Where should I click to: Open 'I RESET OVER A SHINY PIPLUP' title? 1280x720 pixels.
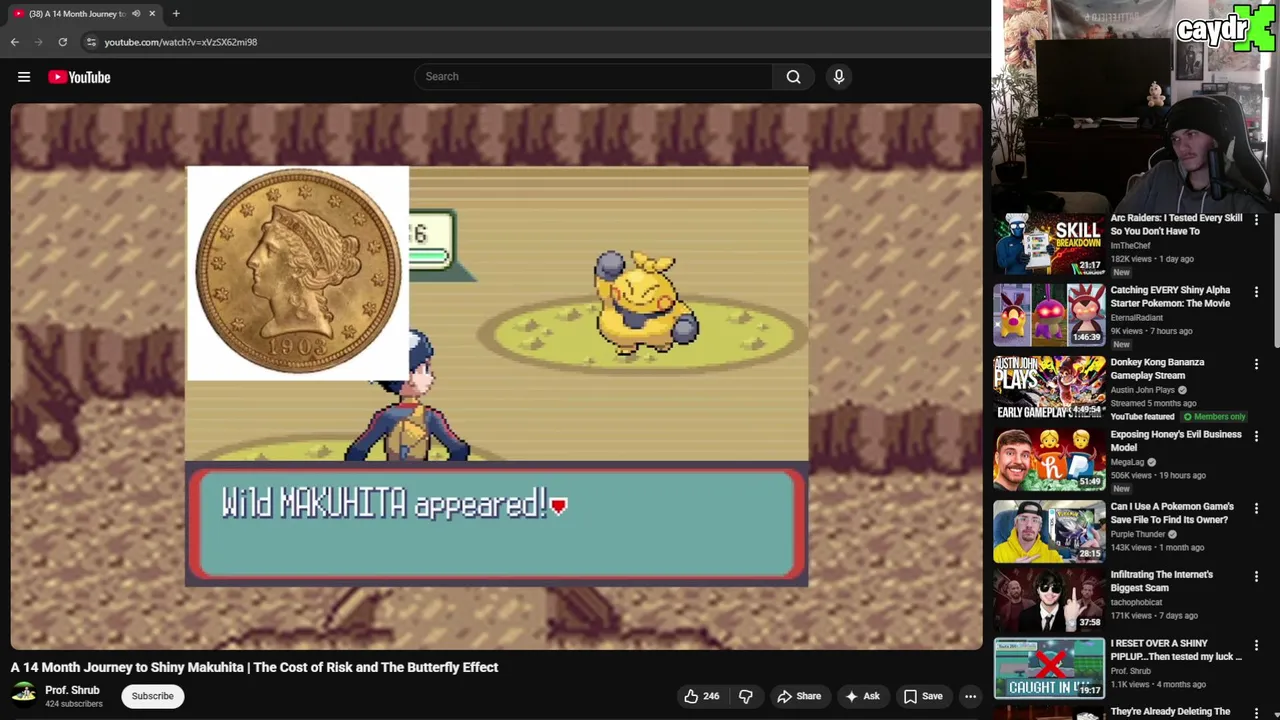pyautogui.click(x=1176, y=650)
